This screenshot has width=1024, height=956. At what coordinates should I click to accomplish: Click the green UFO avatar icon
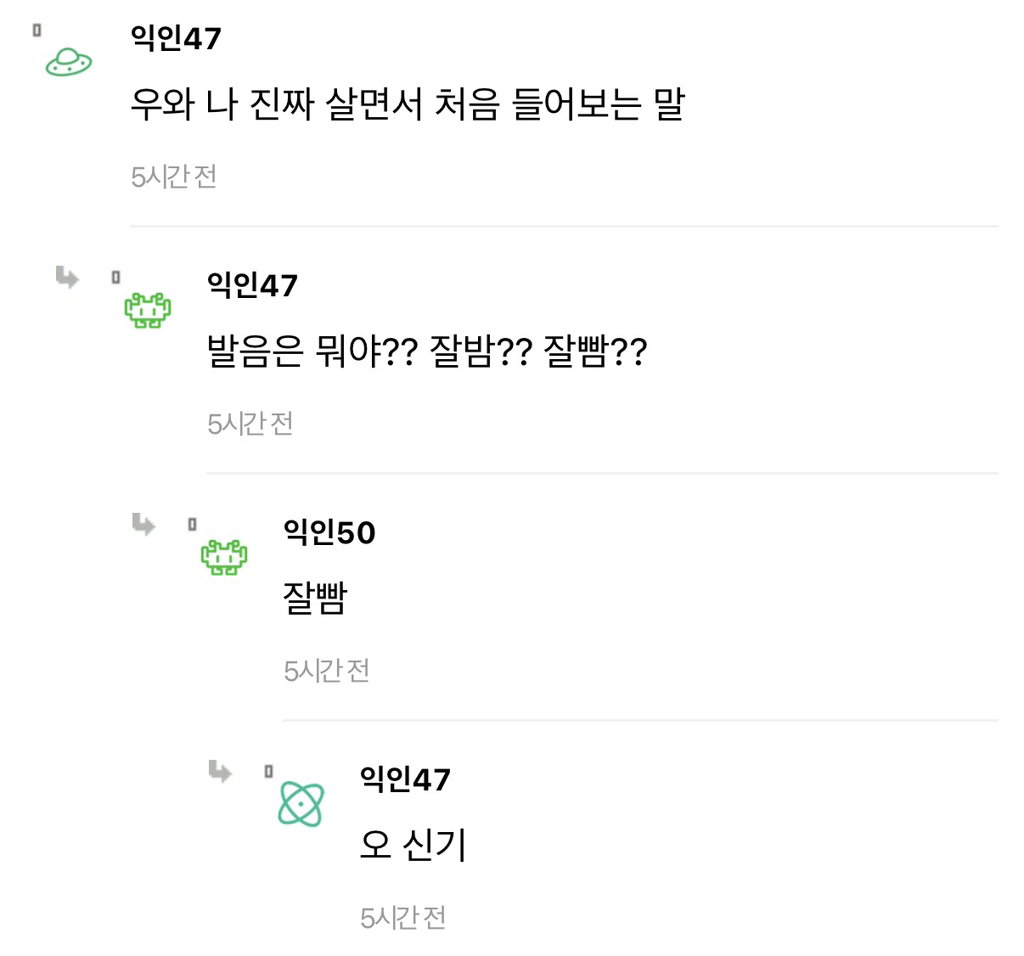coord(69,62)
